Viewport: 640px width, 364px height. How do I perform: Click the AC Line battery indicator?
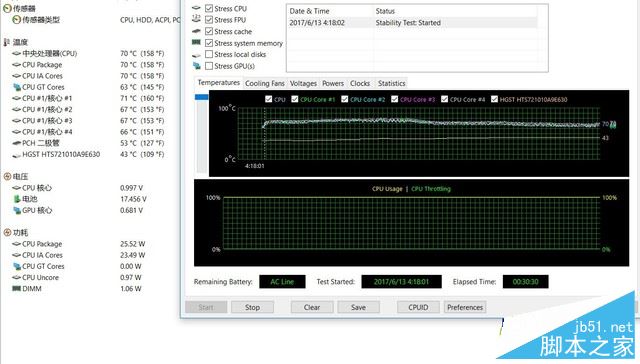coord(282,282)
